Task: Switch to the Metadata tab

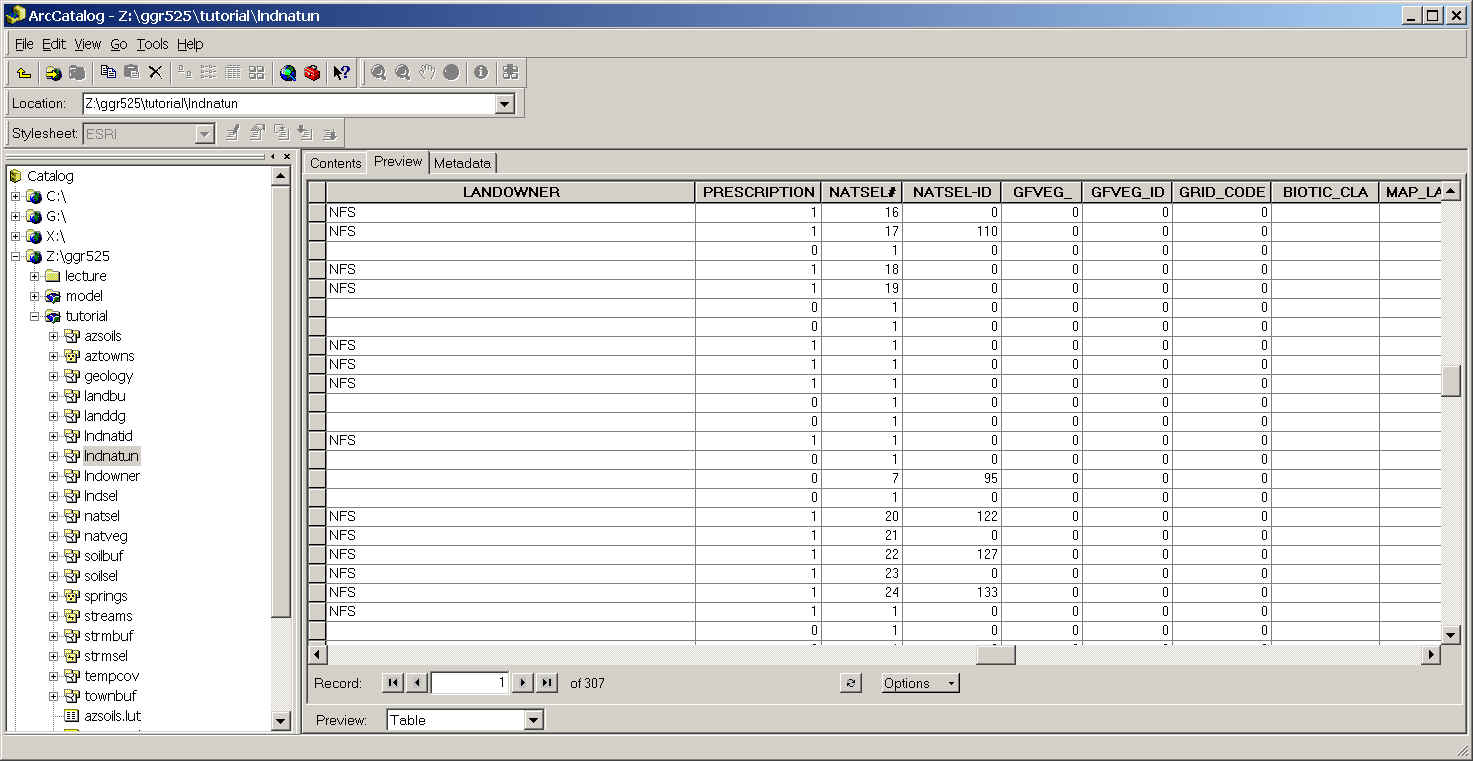Action: [x=462, y=163]
